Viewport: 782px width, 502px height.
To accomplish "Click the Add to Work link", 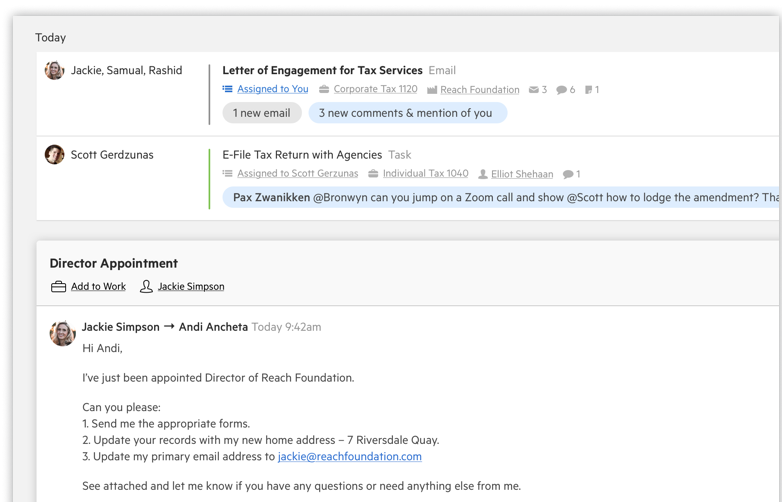I will click(x=98, y=287).
